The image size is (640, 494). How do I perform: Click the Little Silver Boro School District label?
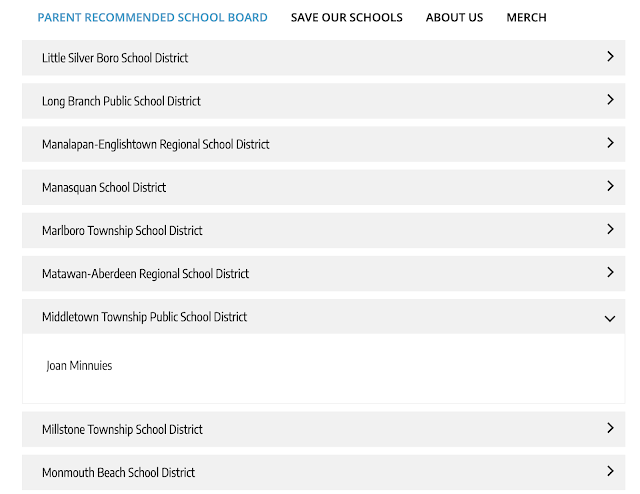click(x=115, y=58)
